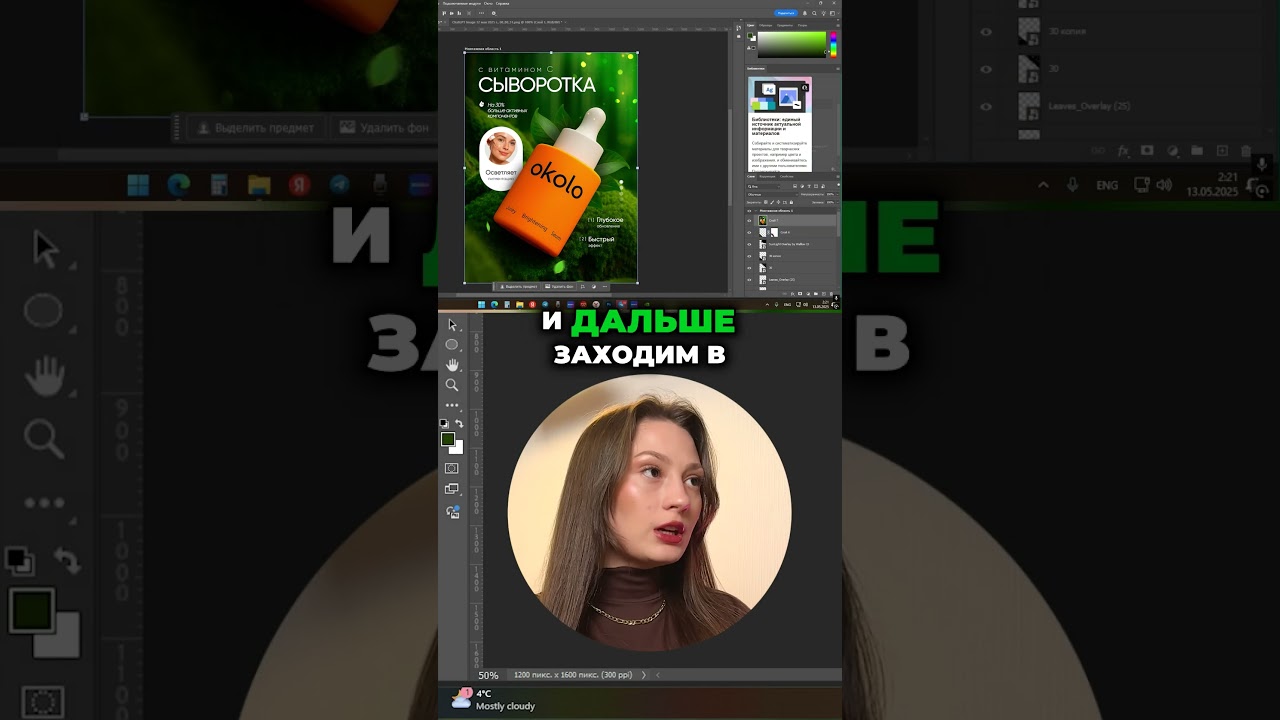This screenshot has width=1280, height=720.
Task: Open Color panel hamburger menu
Action: click(x=837, y=25)
